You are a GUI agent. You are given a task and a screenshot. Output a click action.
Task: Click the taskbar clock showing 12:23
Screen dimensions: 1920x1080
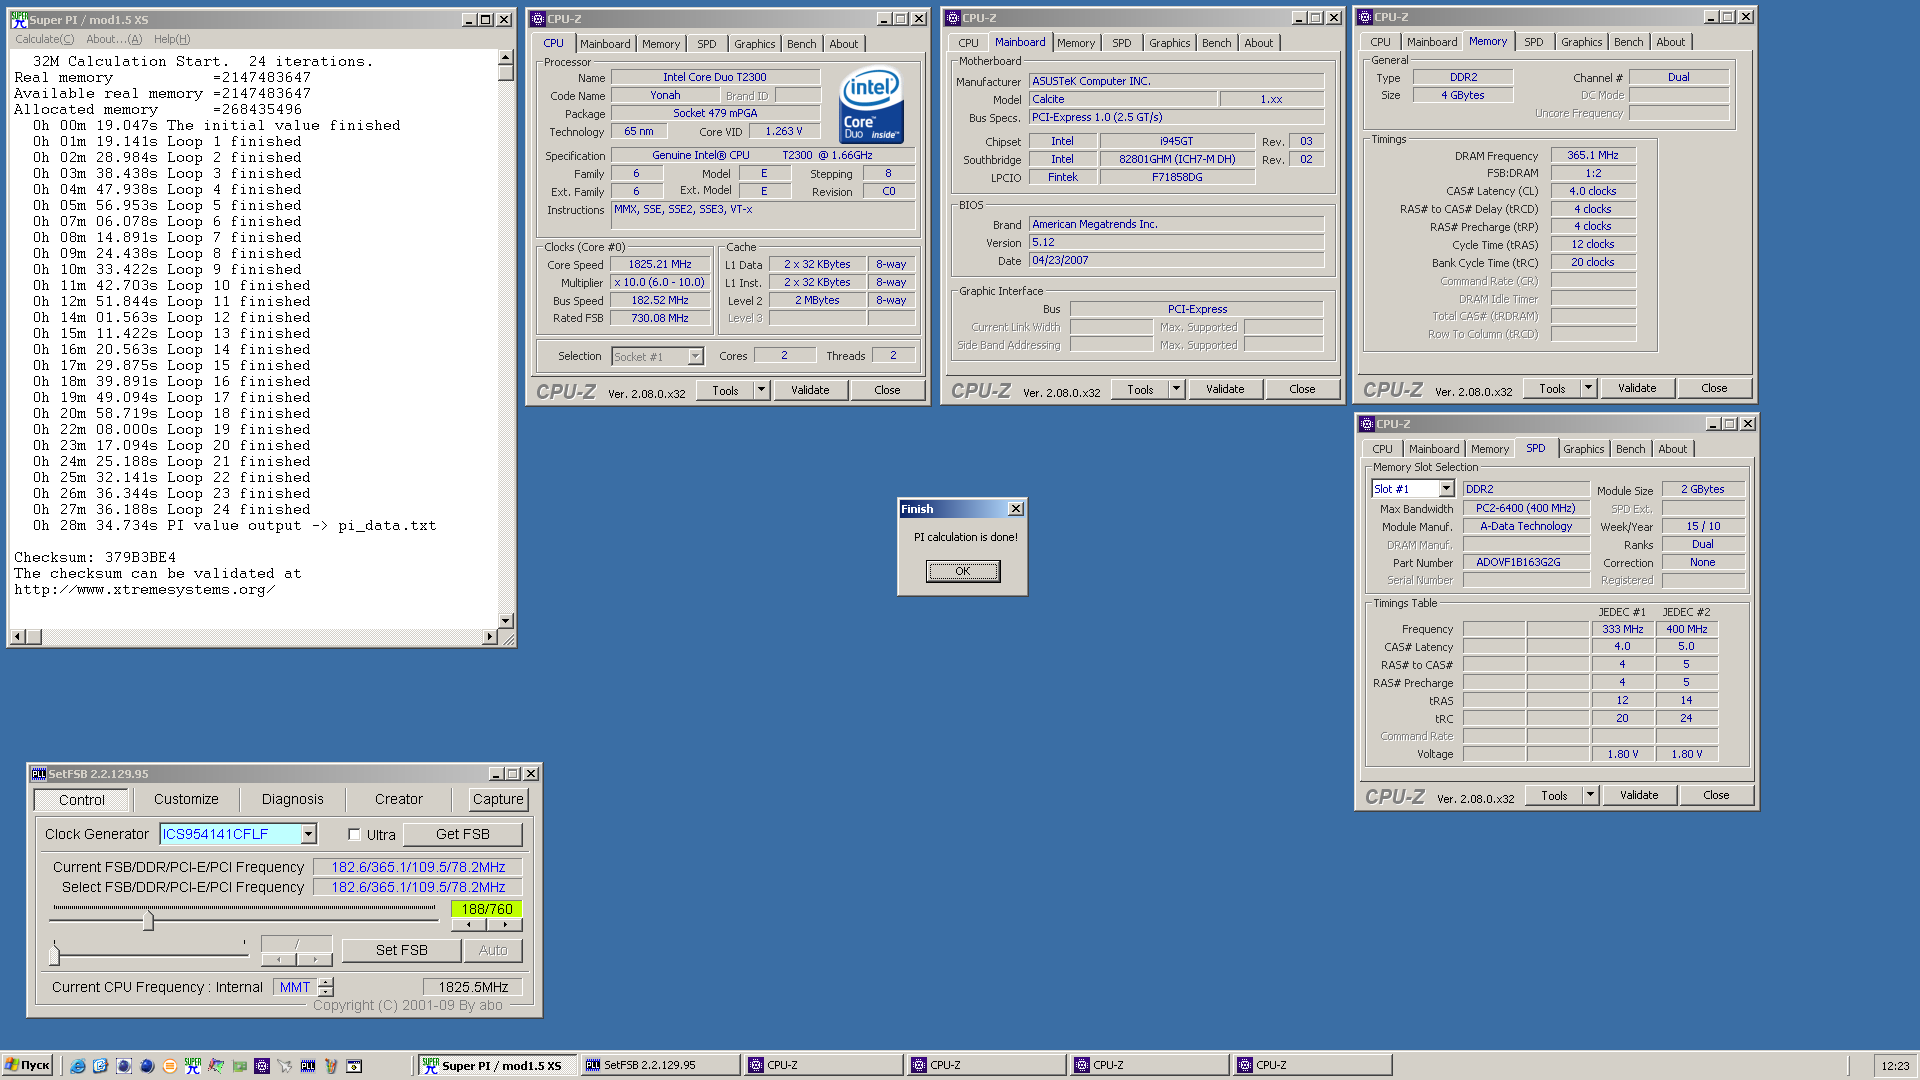(1894, 1066)
